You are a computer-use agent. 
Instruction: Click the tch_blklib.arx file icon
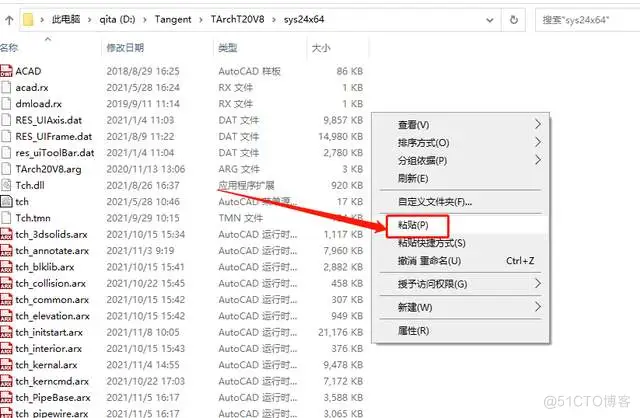click(x=6, y=267)
